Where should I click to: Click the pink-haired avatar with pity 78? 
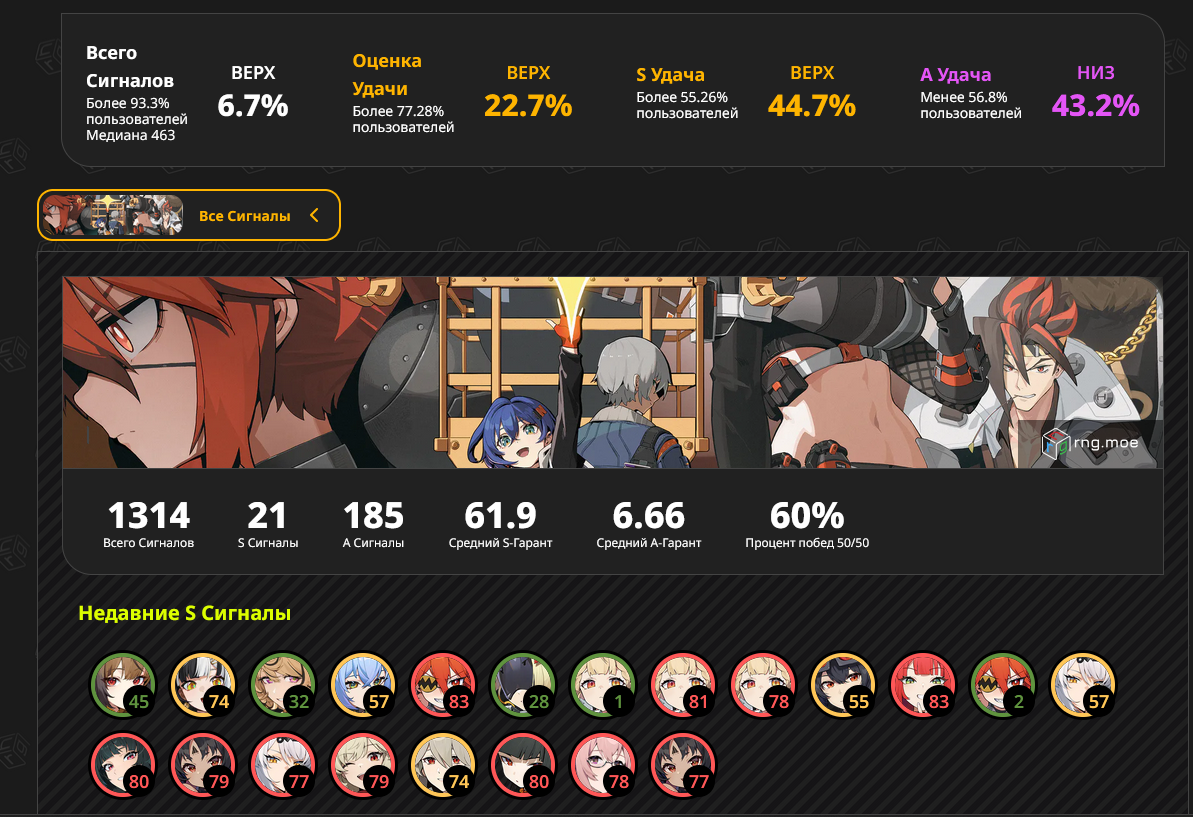point(603,765)
